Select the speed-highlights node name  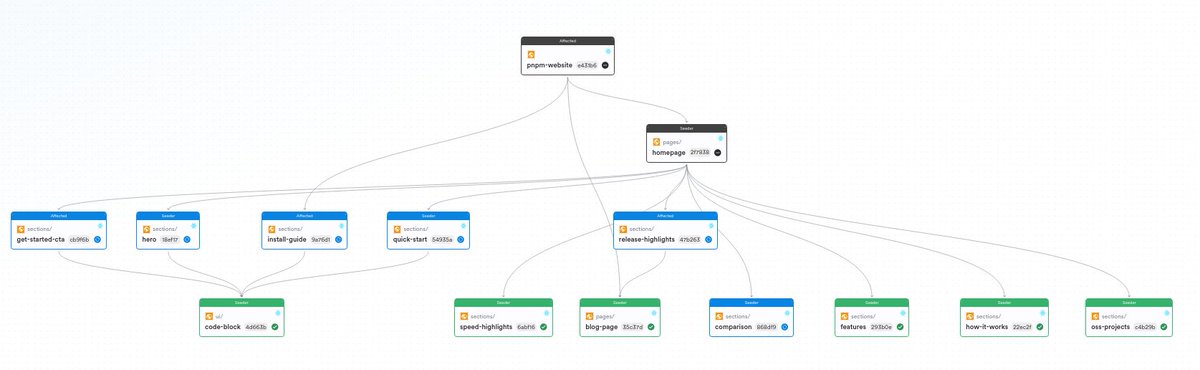coord(486,327)
